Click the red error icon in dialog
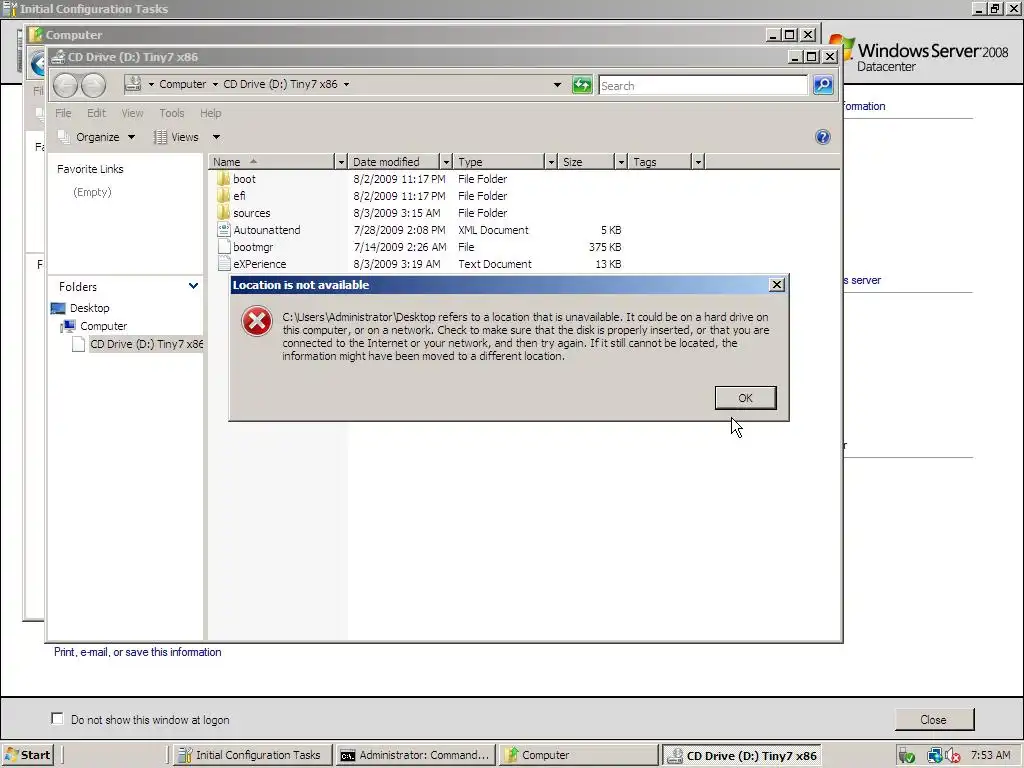This screenshot has width=1024, height=768. [257, 321]
